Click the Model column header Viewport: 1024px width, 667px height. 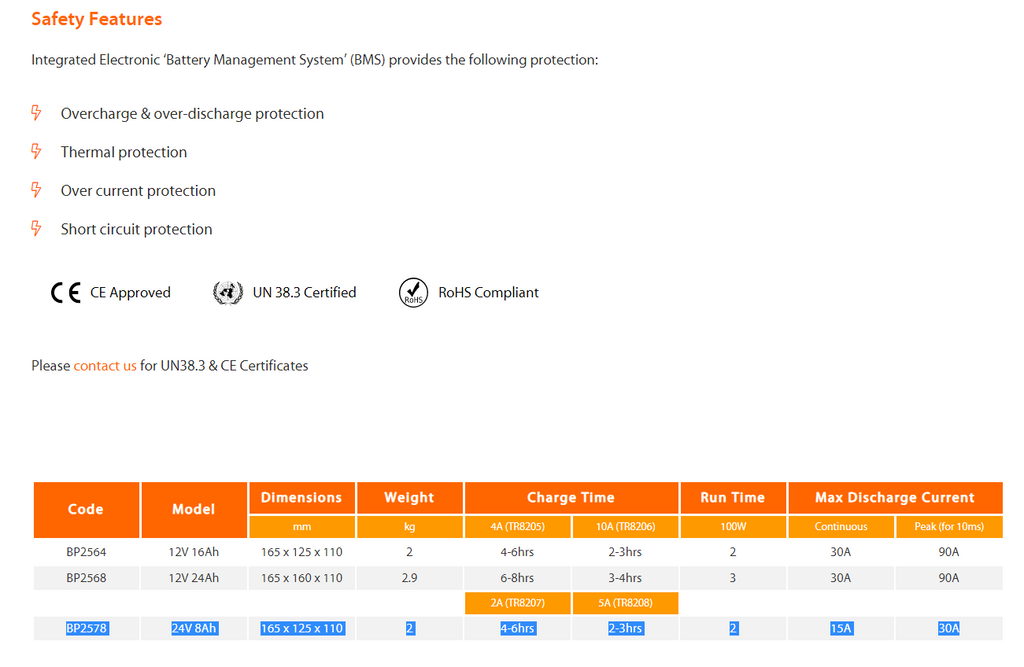tap(193, 509)
